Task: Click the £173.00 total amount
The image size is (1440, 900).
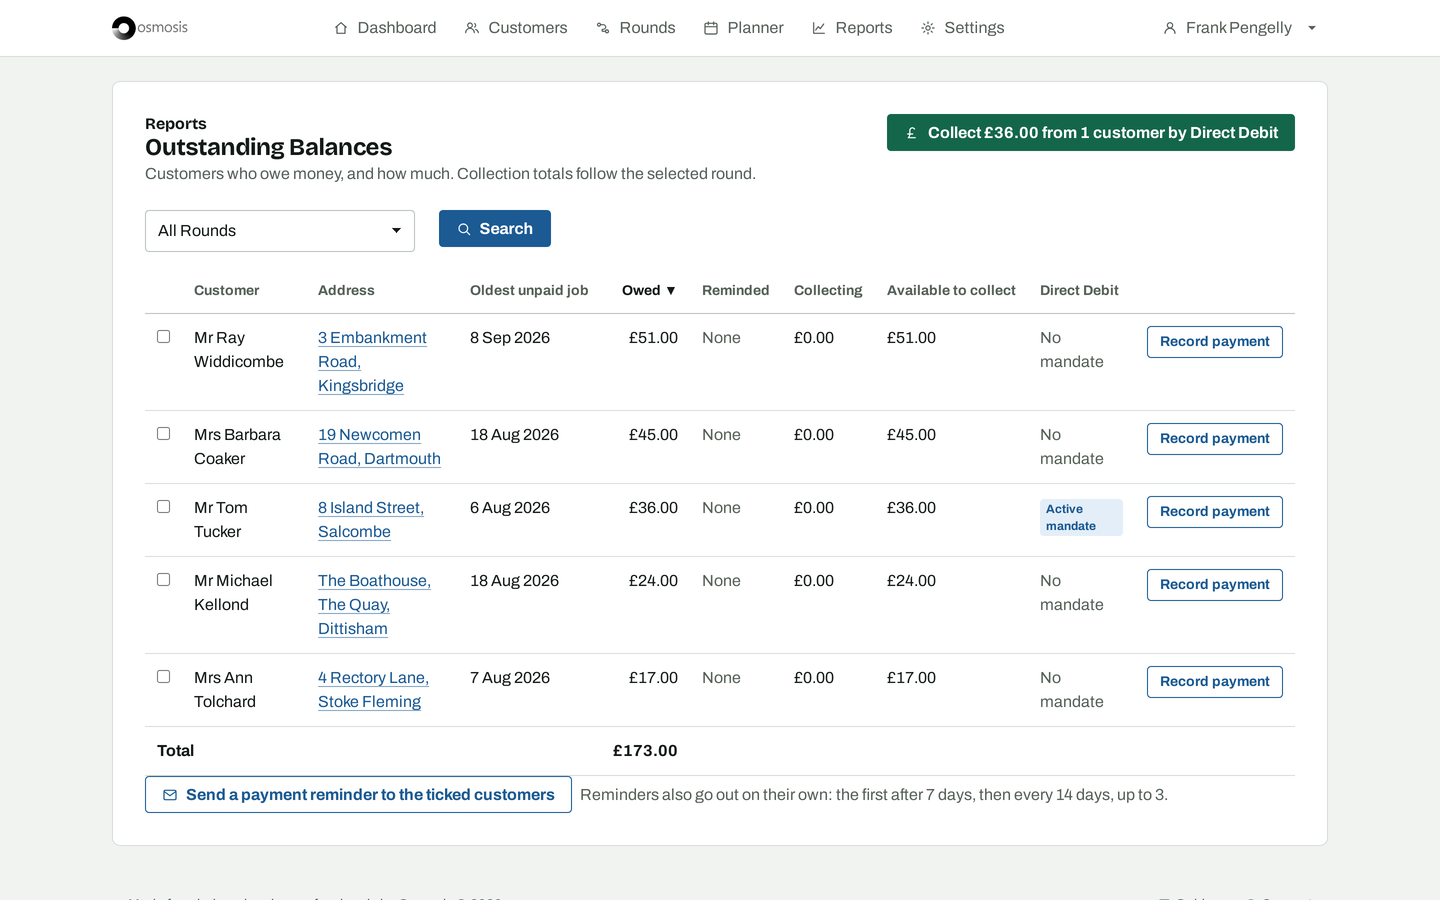Action: point(645,751)
